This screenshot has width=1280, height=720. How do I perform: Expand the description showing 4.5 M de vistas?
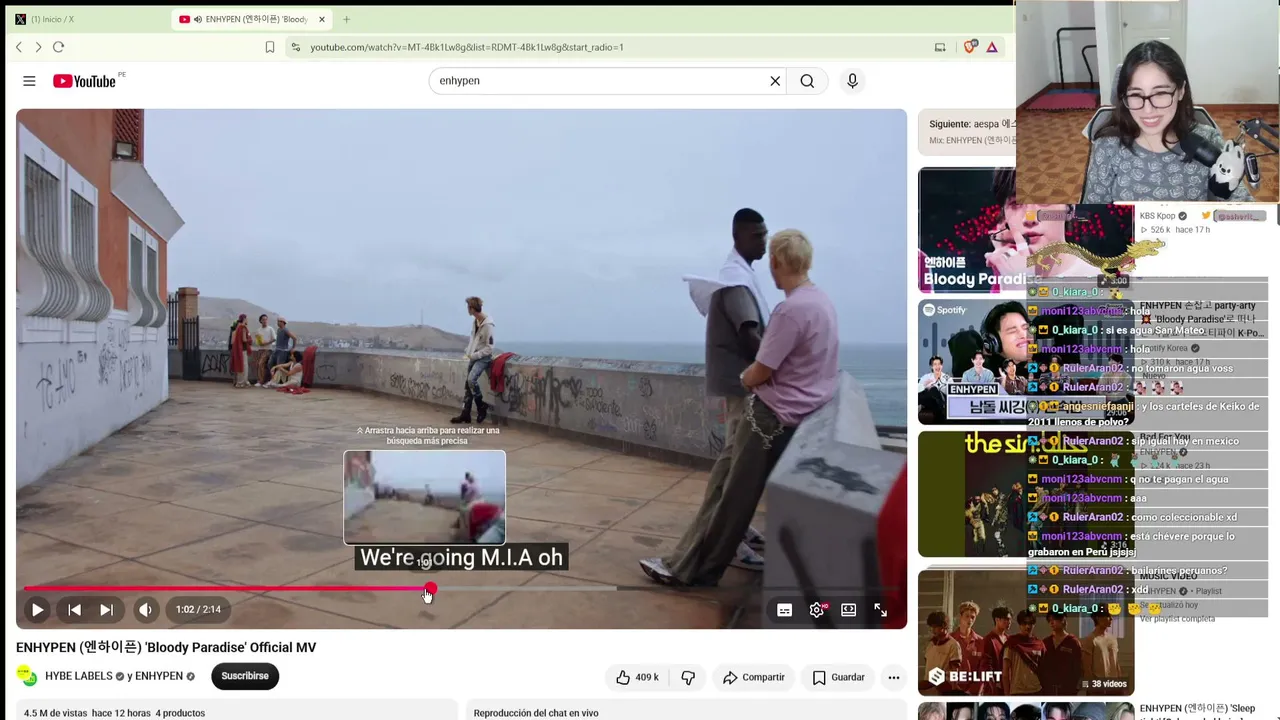pyautogui.click(x=236, y=710)
